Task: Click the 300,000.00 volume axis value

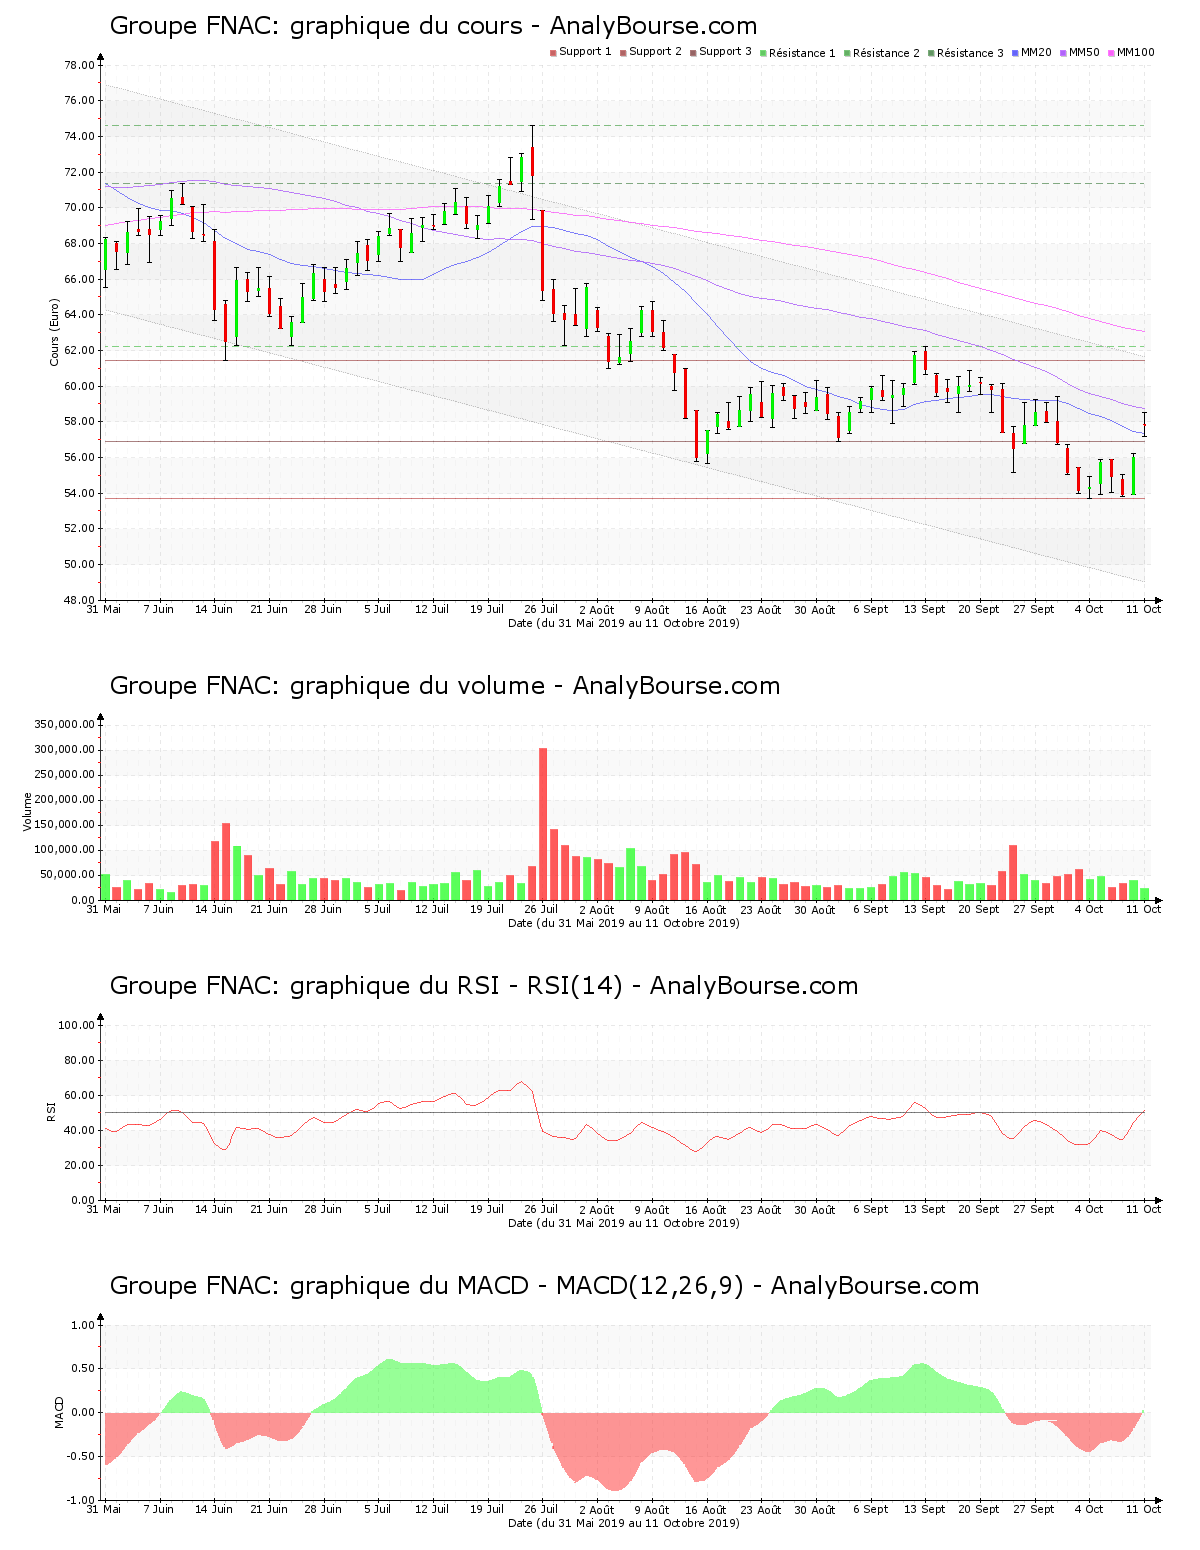Action: tap(64, 750)
